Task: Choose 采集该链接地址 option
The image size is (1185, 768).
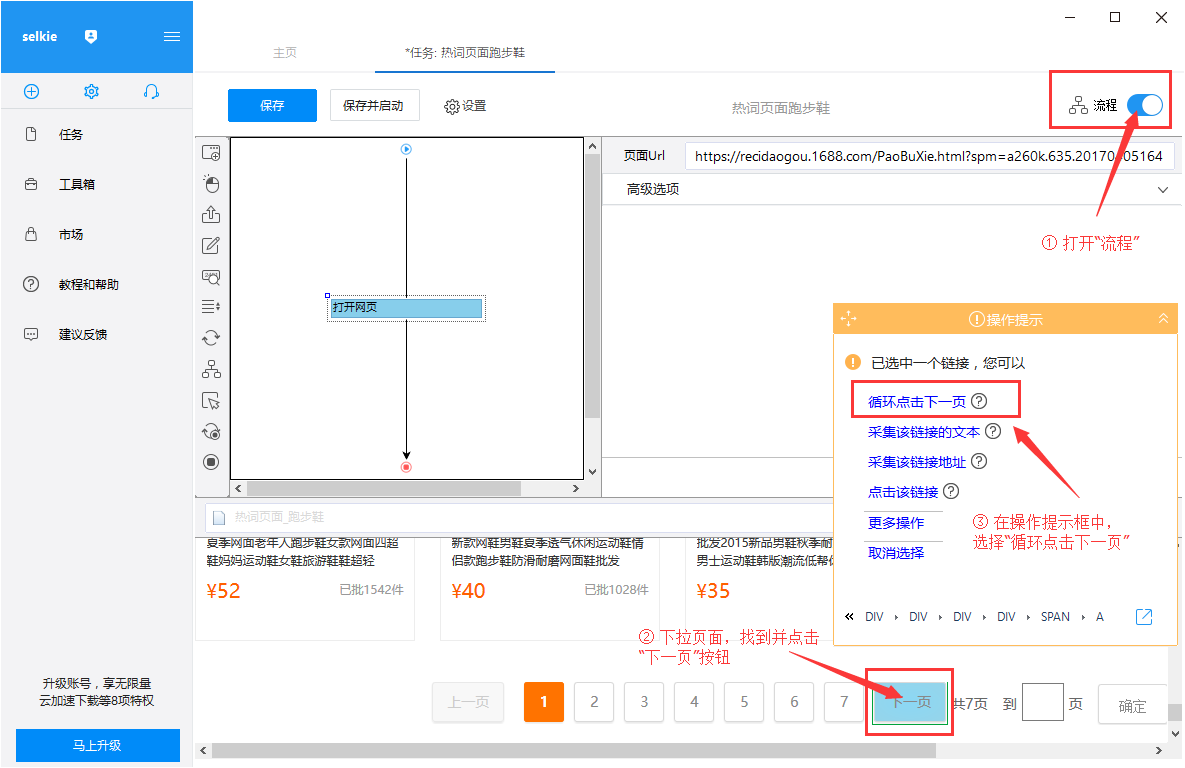Action: [917, 462]
